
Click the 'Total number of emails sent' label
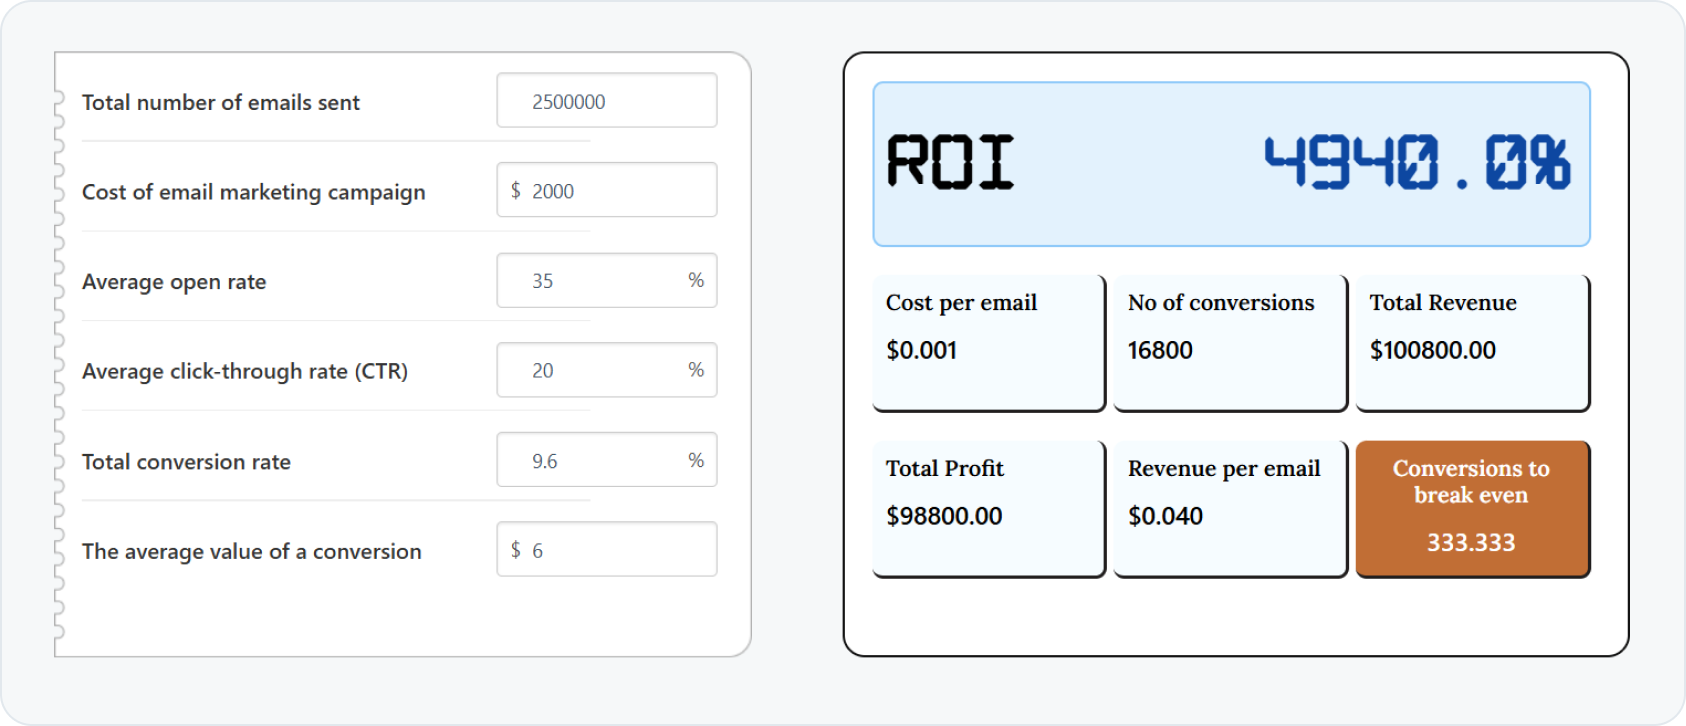click(x=221, y=103)
